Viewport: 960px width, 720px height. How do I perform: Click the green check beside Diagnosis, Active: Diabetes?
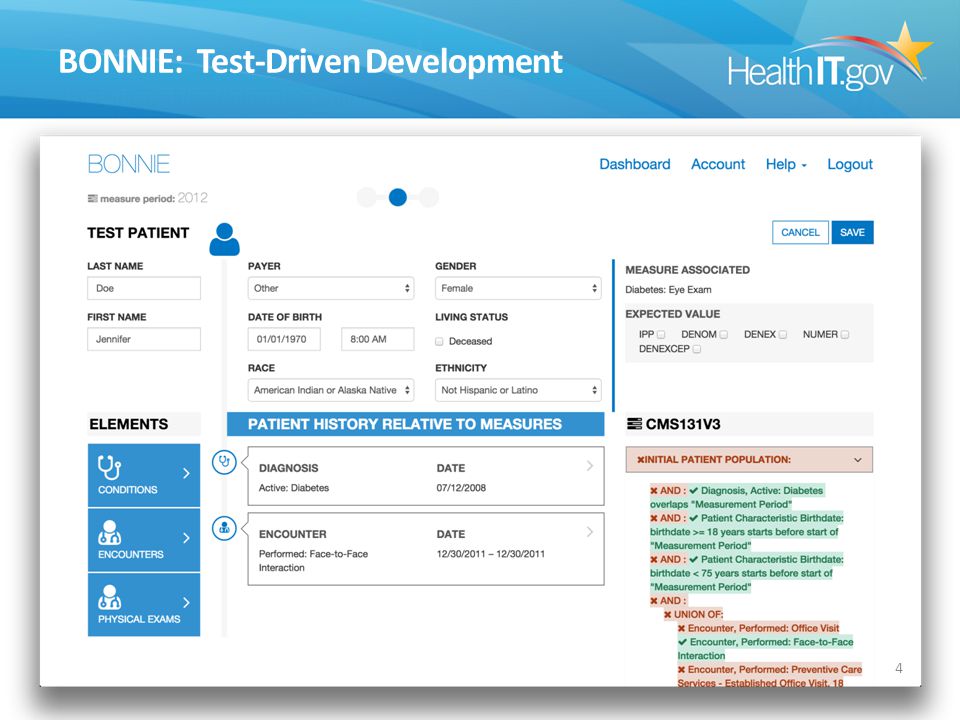click(694, 490)
